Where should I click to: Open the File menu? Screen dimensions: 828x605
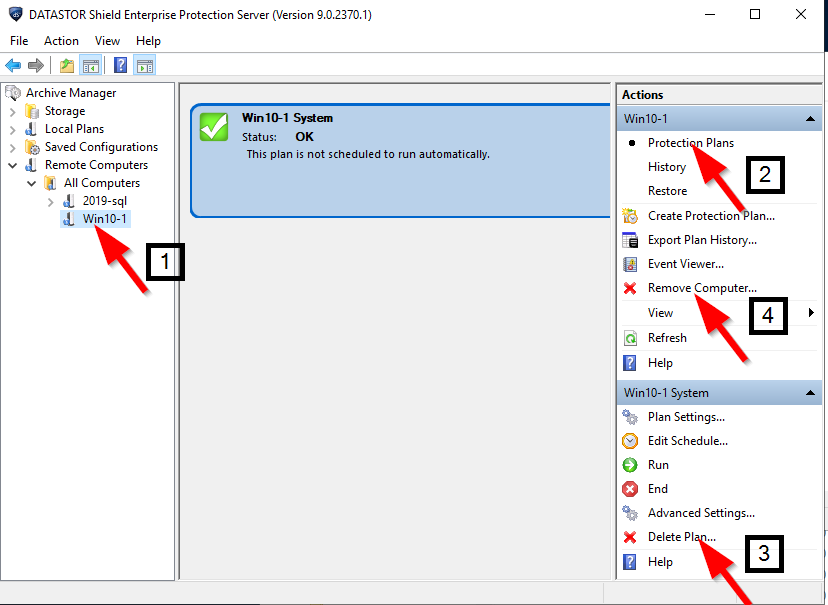point(19,41)
